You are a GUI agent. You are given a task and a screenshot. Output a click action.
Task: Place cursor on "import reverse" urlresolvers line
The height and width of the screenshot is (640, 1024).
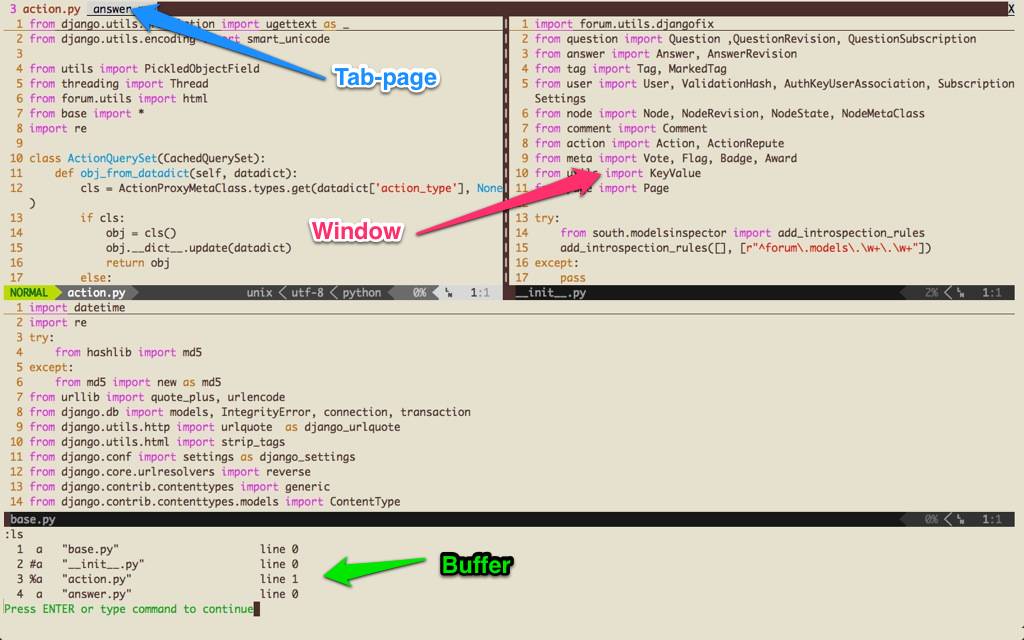click(x=170, y=472)
